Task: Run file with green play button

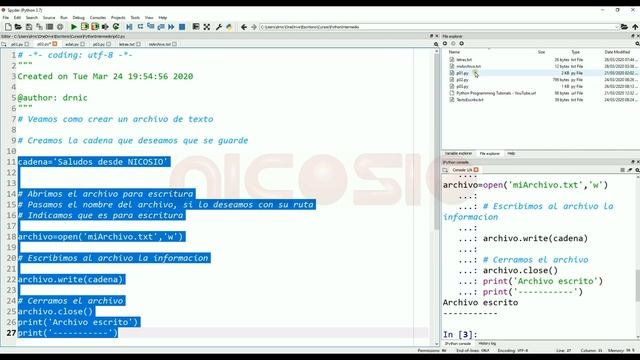Action: 74,27
